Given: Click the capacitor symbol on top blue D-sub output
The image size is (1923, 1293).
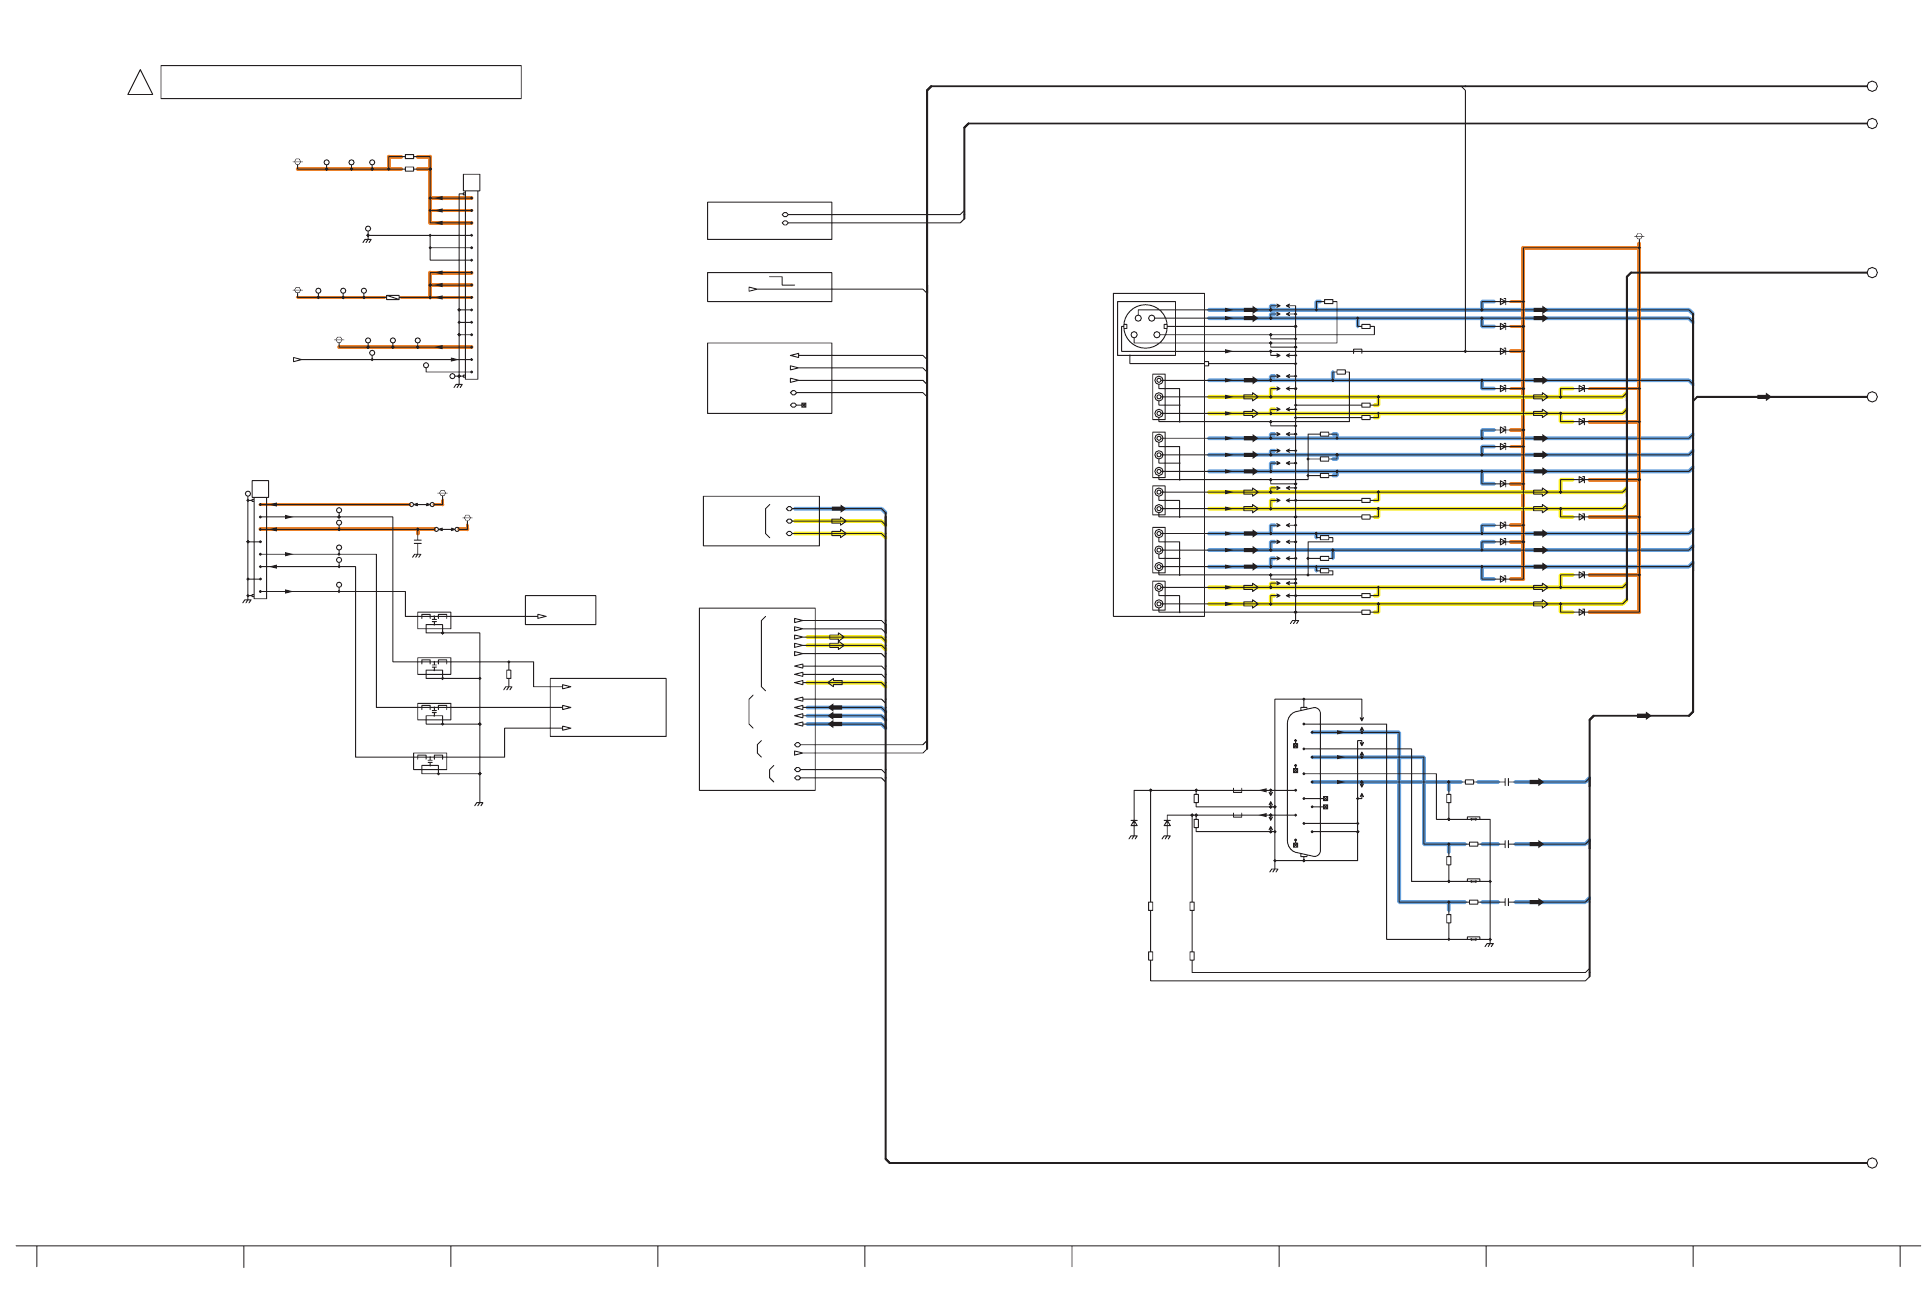Looking at the screenshot, I should click(1507, 782).
